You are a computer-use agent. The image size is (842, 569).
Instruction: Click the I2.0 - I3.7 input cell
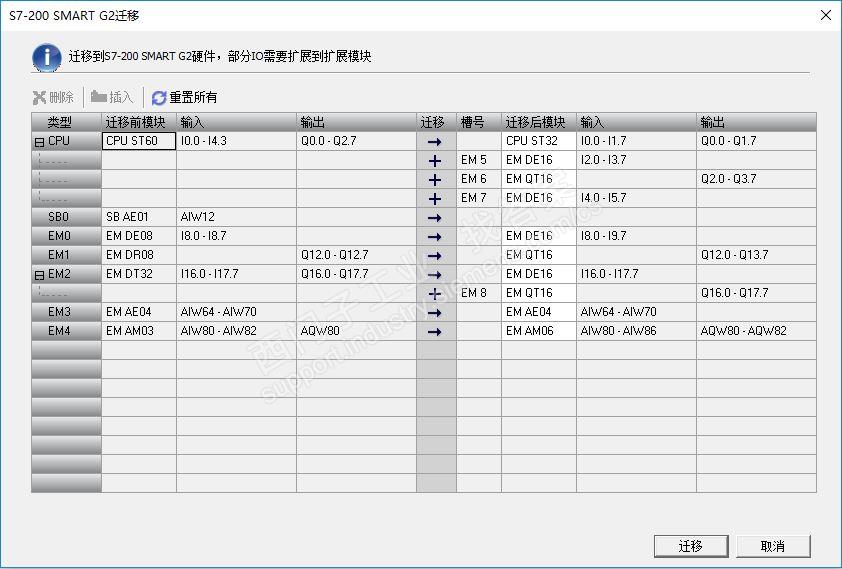pos(636,161)
